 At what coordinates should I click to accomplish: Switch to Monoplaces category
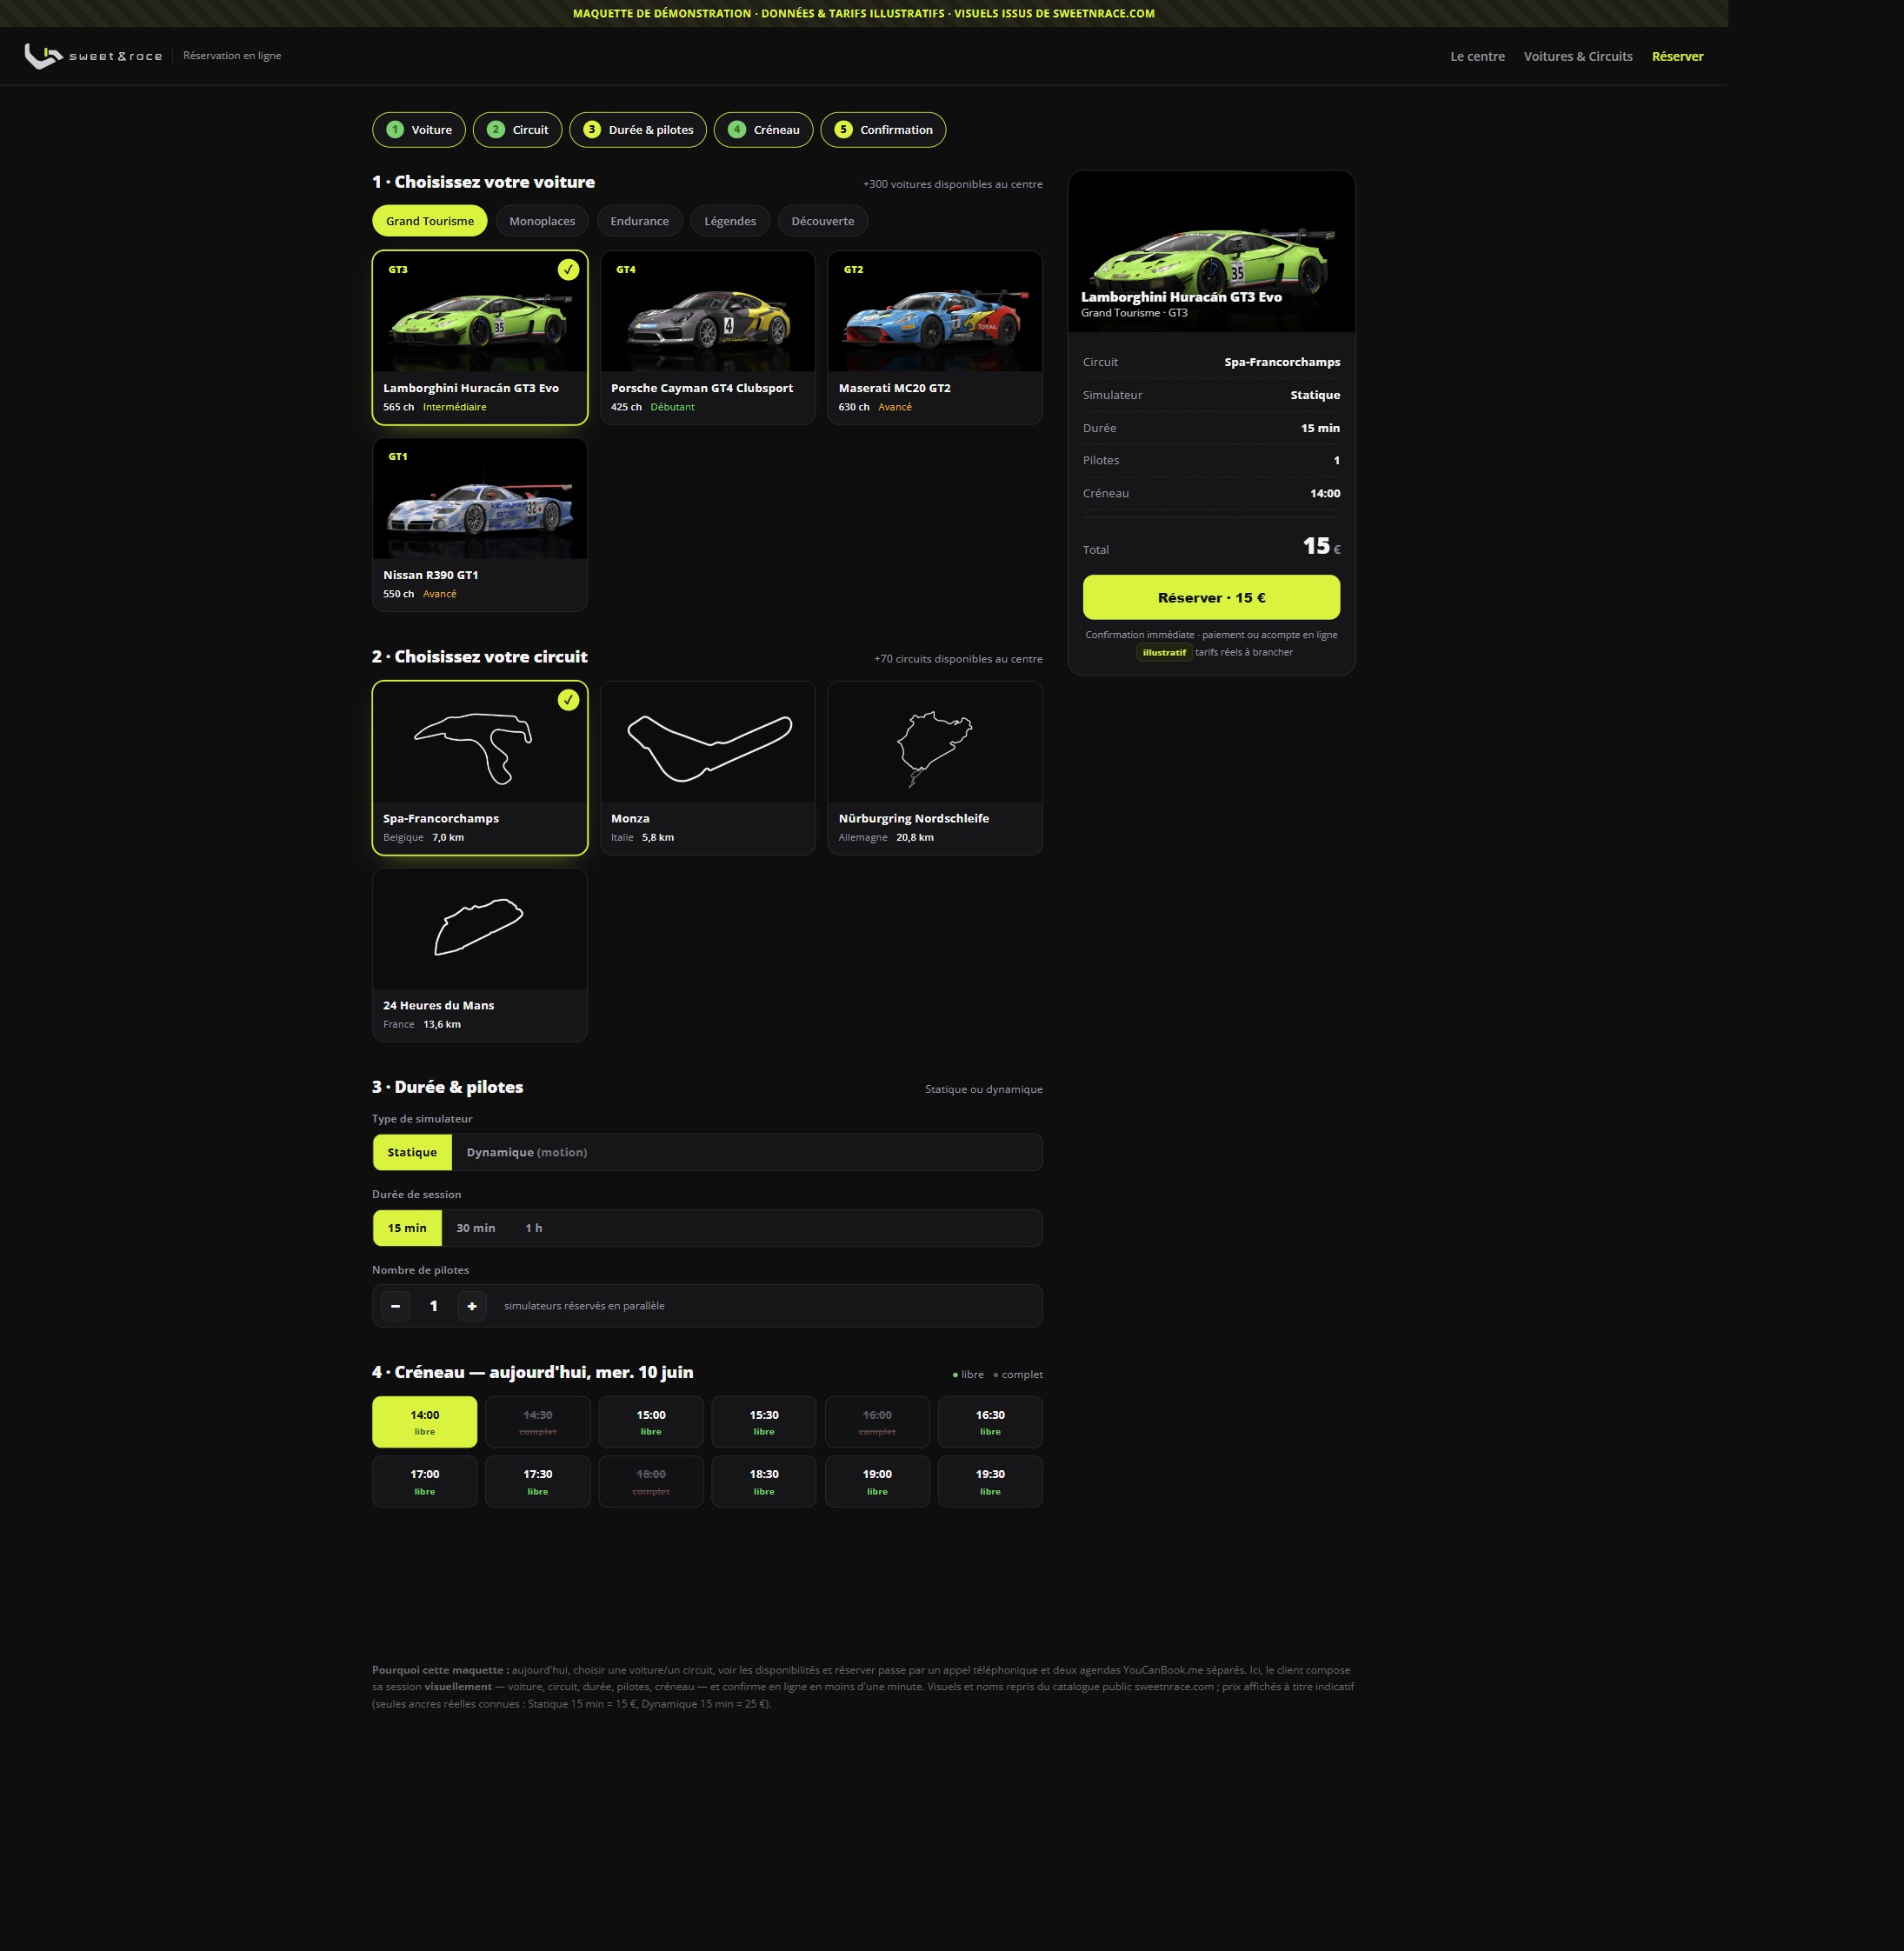[542, 221]
